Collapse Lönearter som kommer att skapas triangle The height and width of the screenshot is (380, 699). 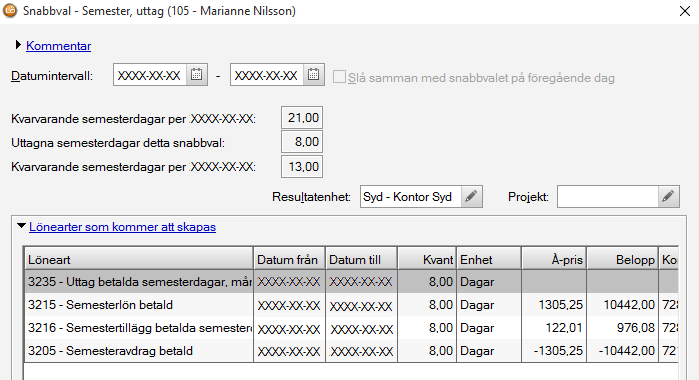(x=21, y=226)
